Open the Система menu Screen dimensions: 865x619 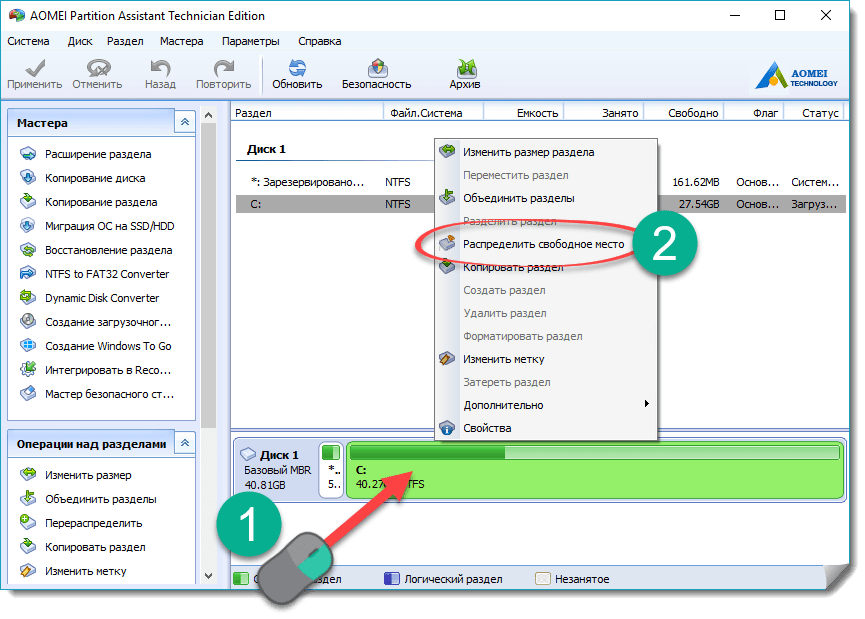coord(28,41)
